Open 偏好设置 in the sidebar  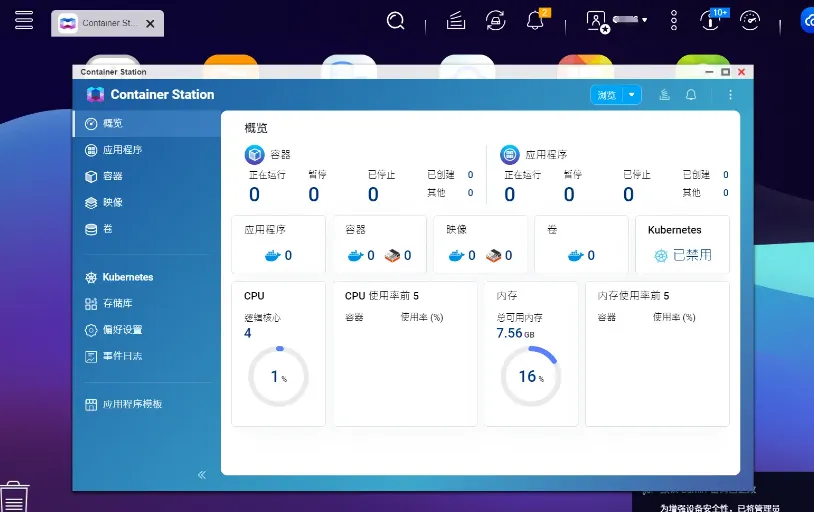pos(147,330)
